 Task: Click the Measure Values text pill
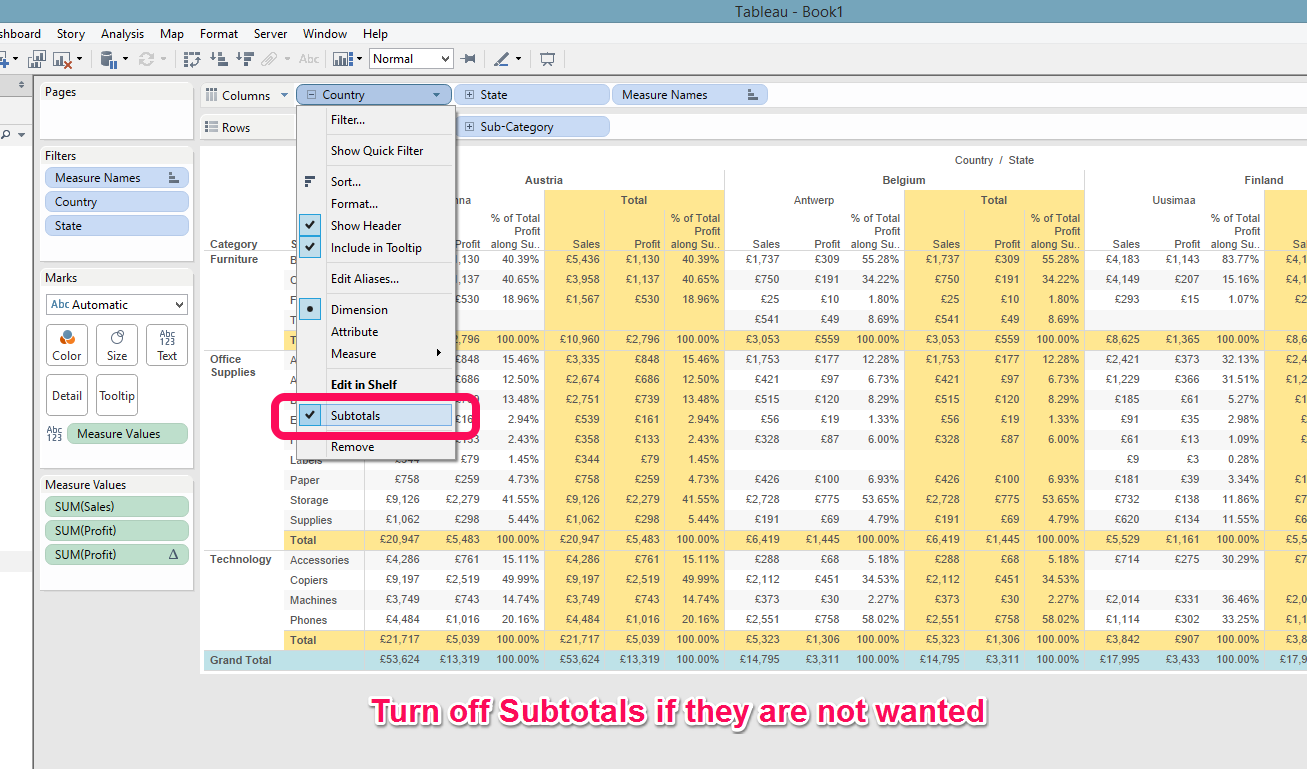tap(127, 434)
